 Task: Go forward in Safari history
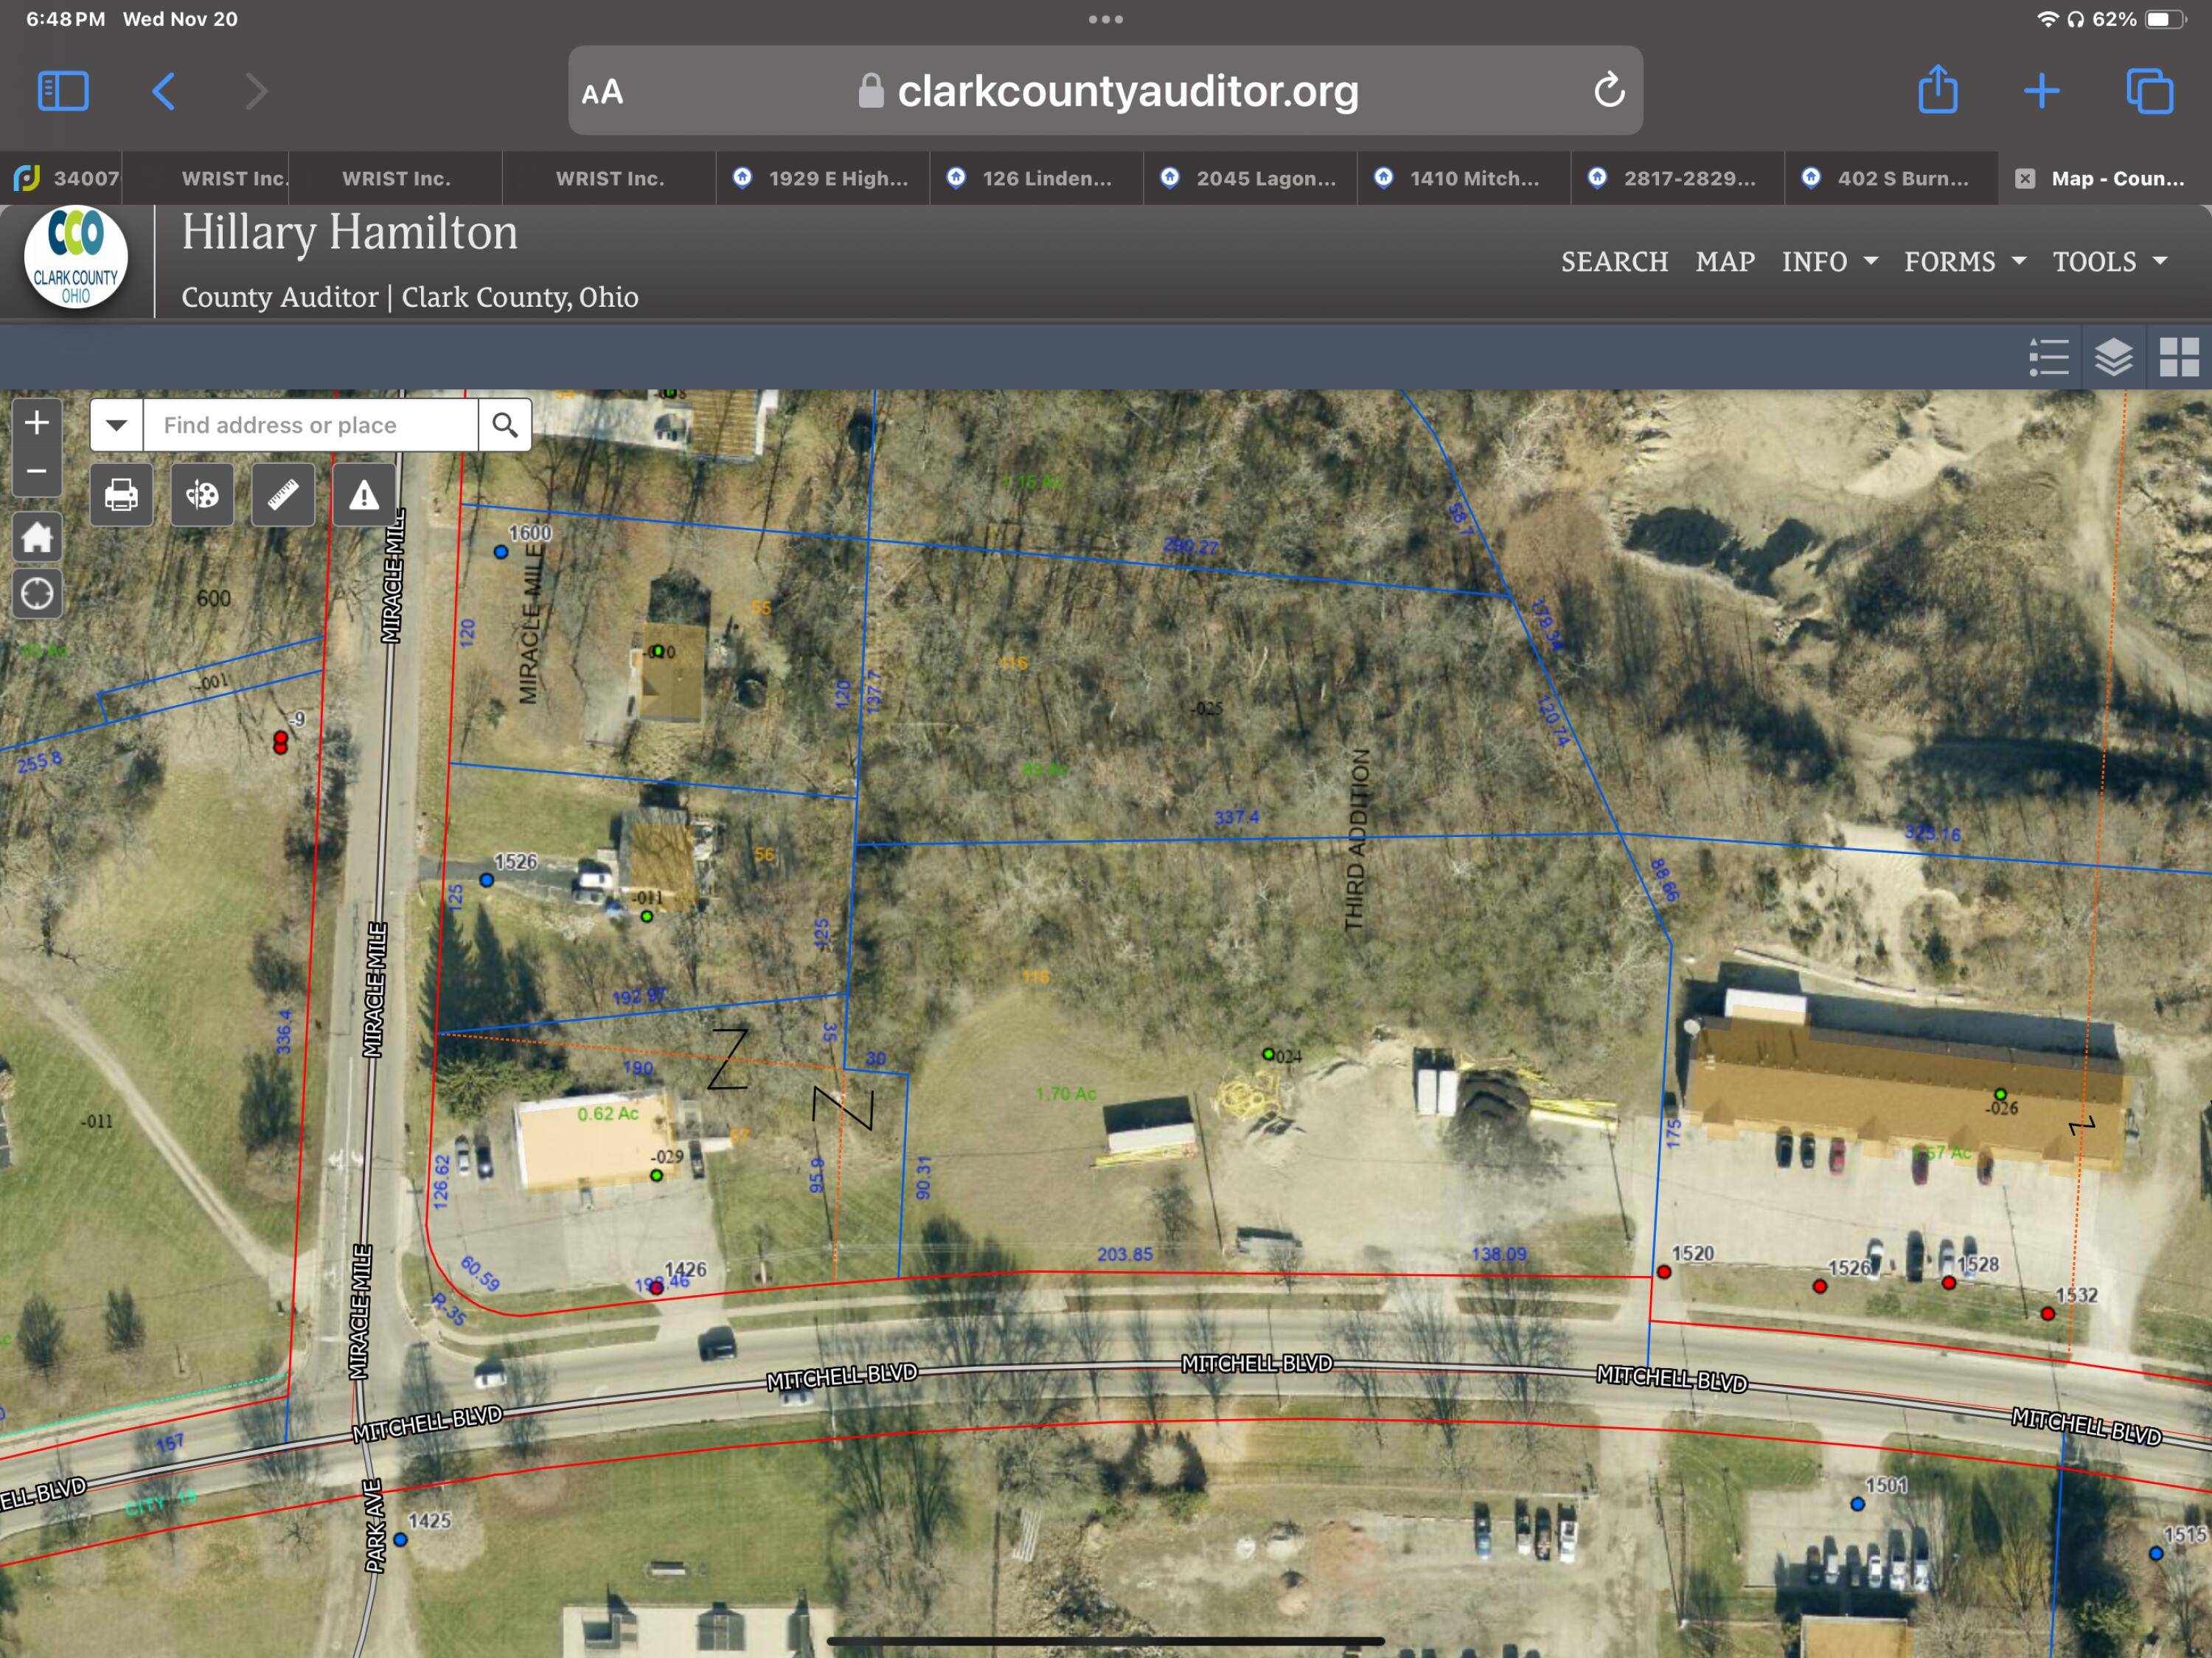[257, 91]
